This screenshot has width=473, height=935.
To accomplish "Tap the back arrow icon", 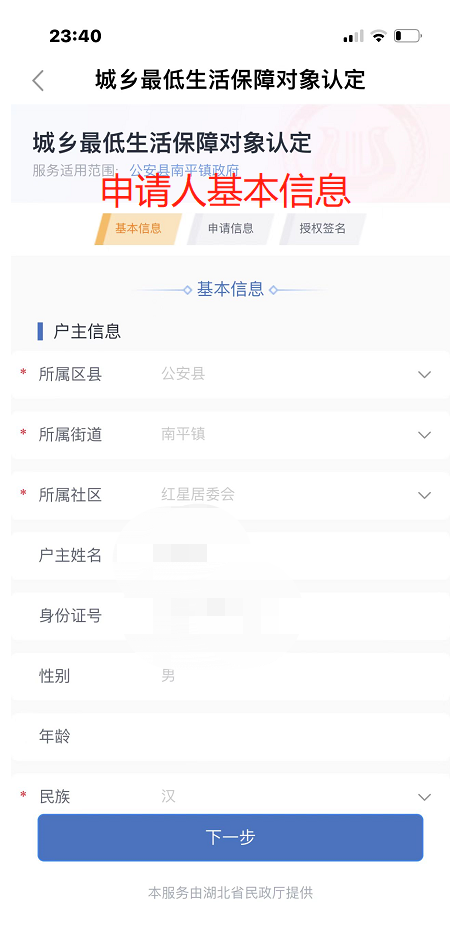I will click(x=38, y=81).
